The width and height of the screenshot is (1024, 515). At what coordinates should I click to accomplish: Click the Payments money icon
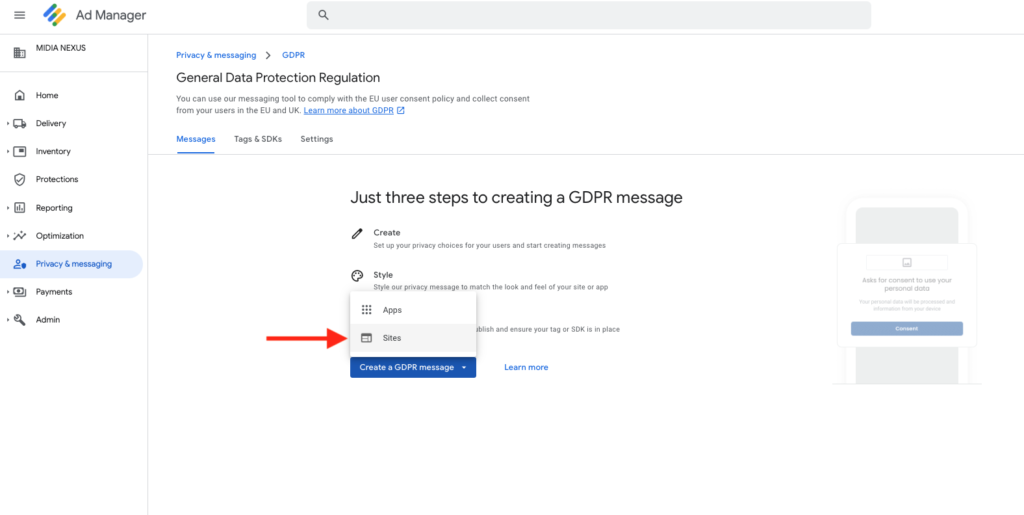[x=20, y=292]
